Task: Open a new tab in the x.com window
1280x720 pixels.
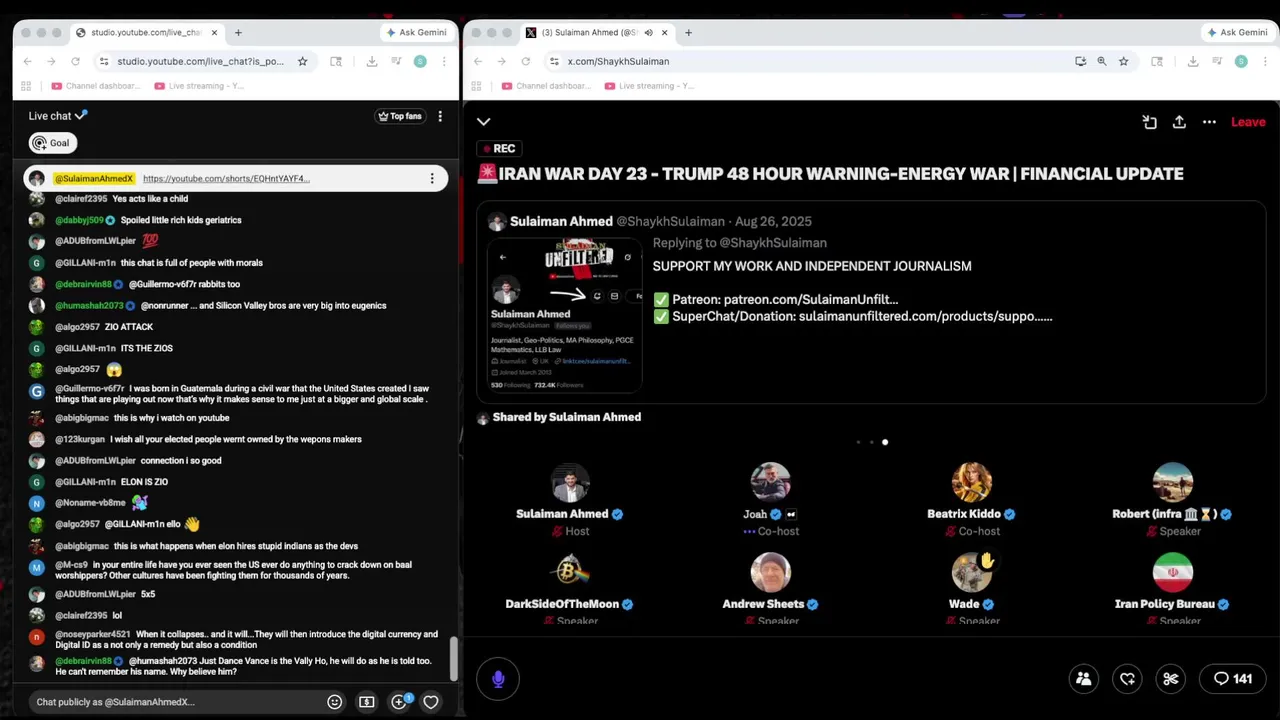Action: coord(689,32)
